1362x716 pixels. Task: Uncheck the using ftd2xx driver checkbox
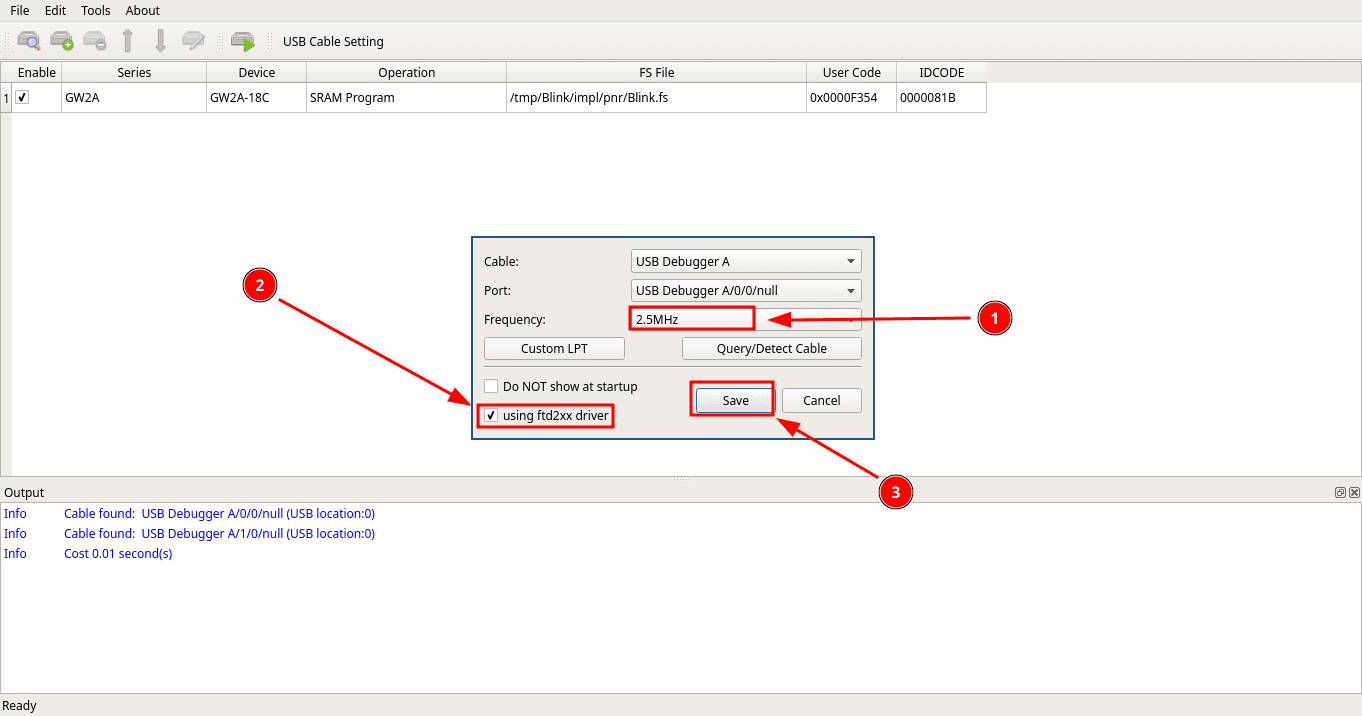point(491,415)
